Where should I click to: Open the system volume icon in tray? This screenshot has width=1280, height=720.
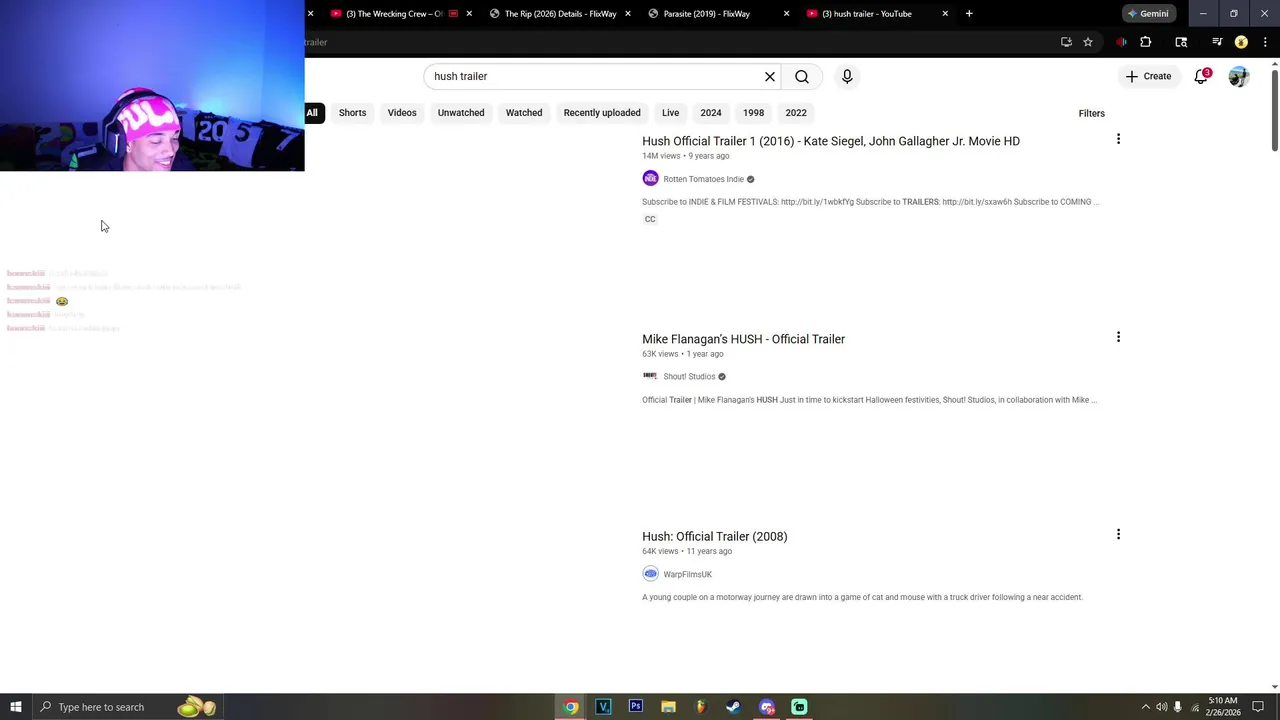coord(1162,707)
